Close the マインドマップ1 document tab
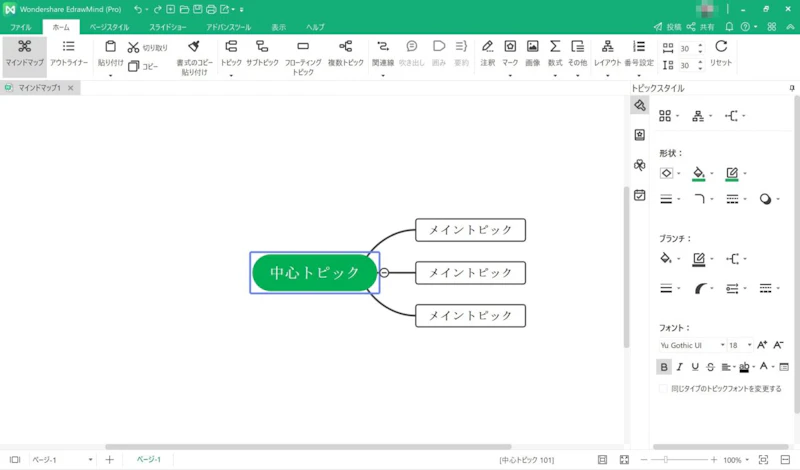 click(70, 88)
